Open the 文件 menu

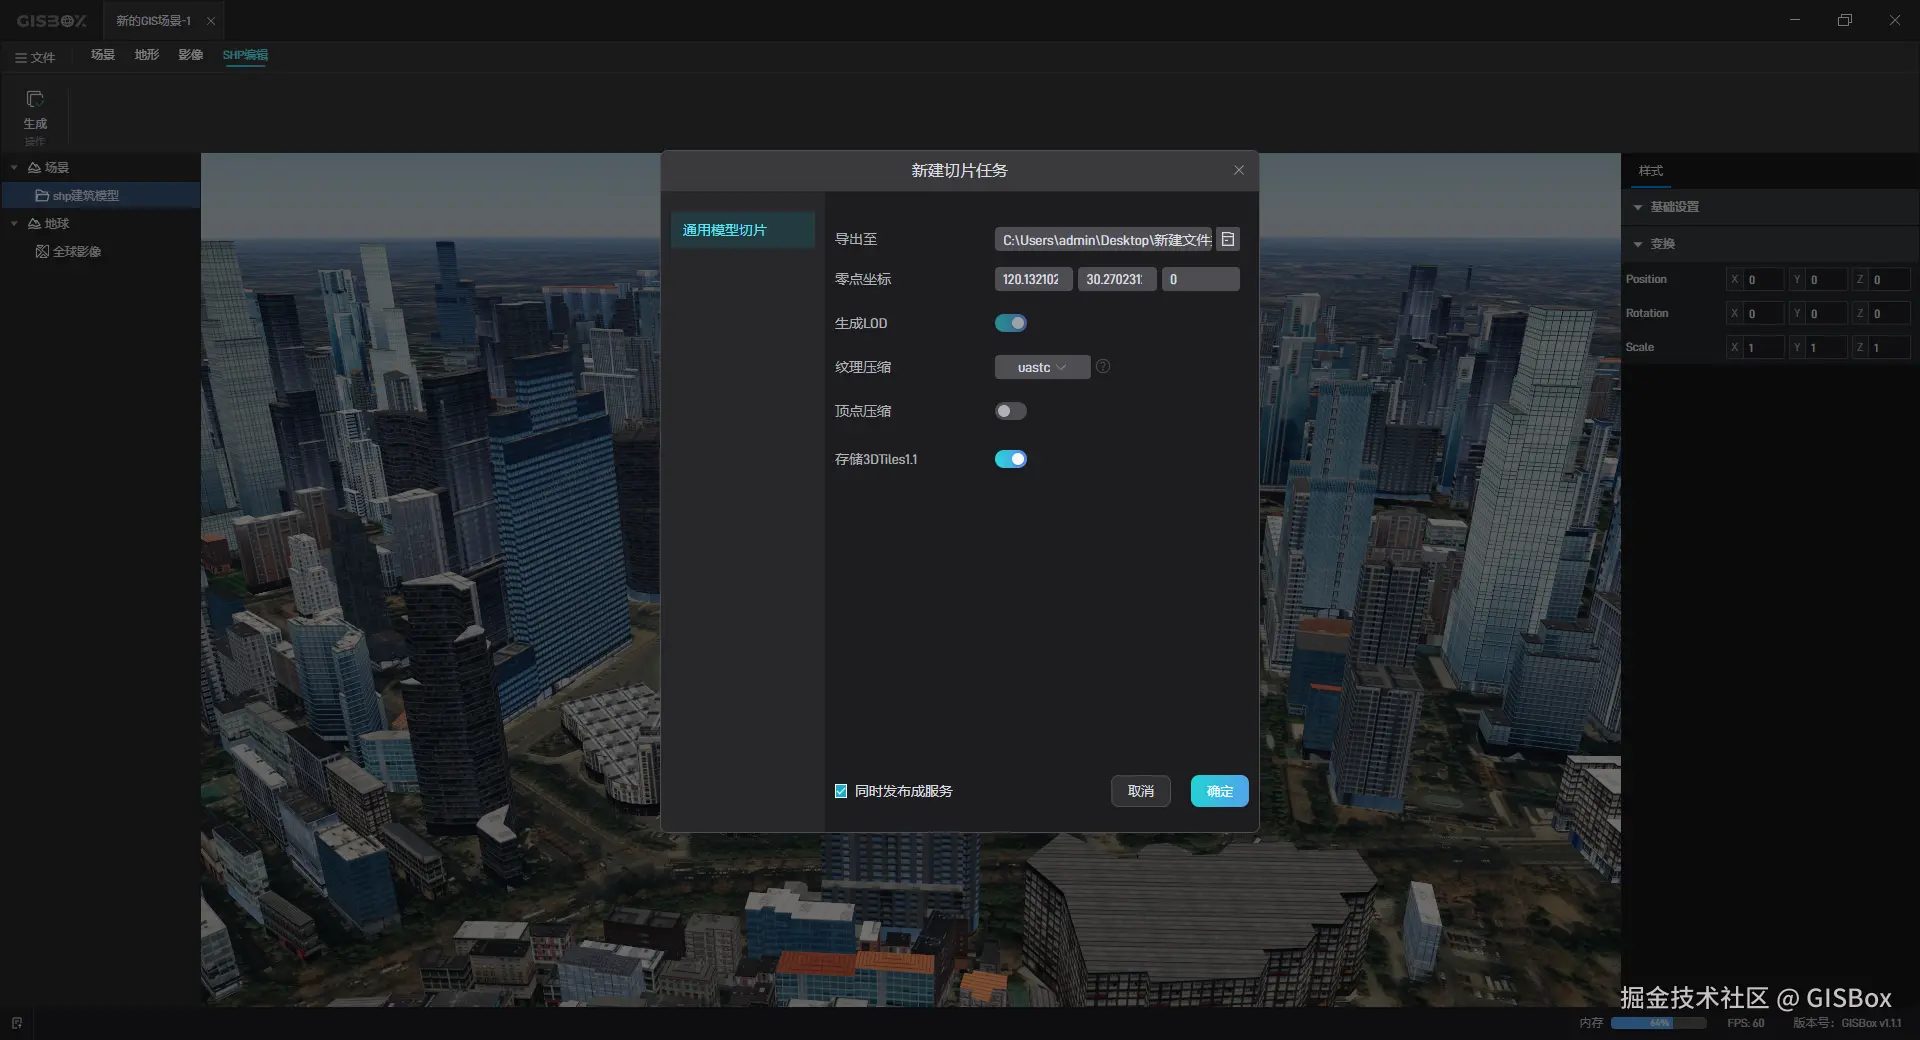(x=35, y=57)
